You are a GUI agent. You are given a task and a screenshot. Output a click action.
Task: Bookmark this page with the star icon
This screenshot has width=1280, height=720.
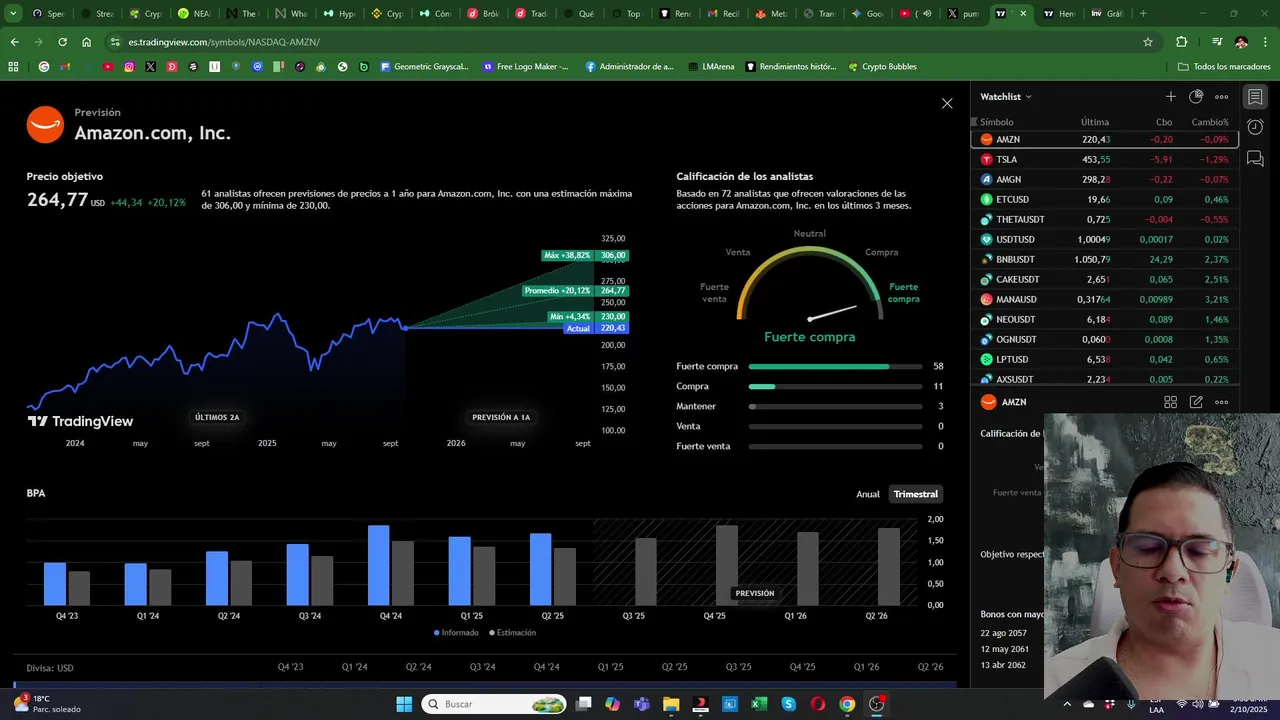pos(1148,42)
